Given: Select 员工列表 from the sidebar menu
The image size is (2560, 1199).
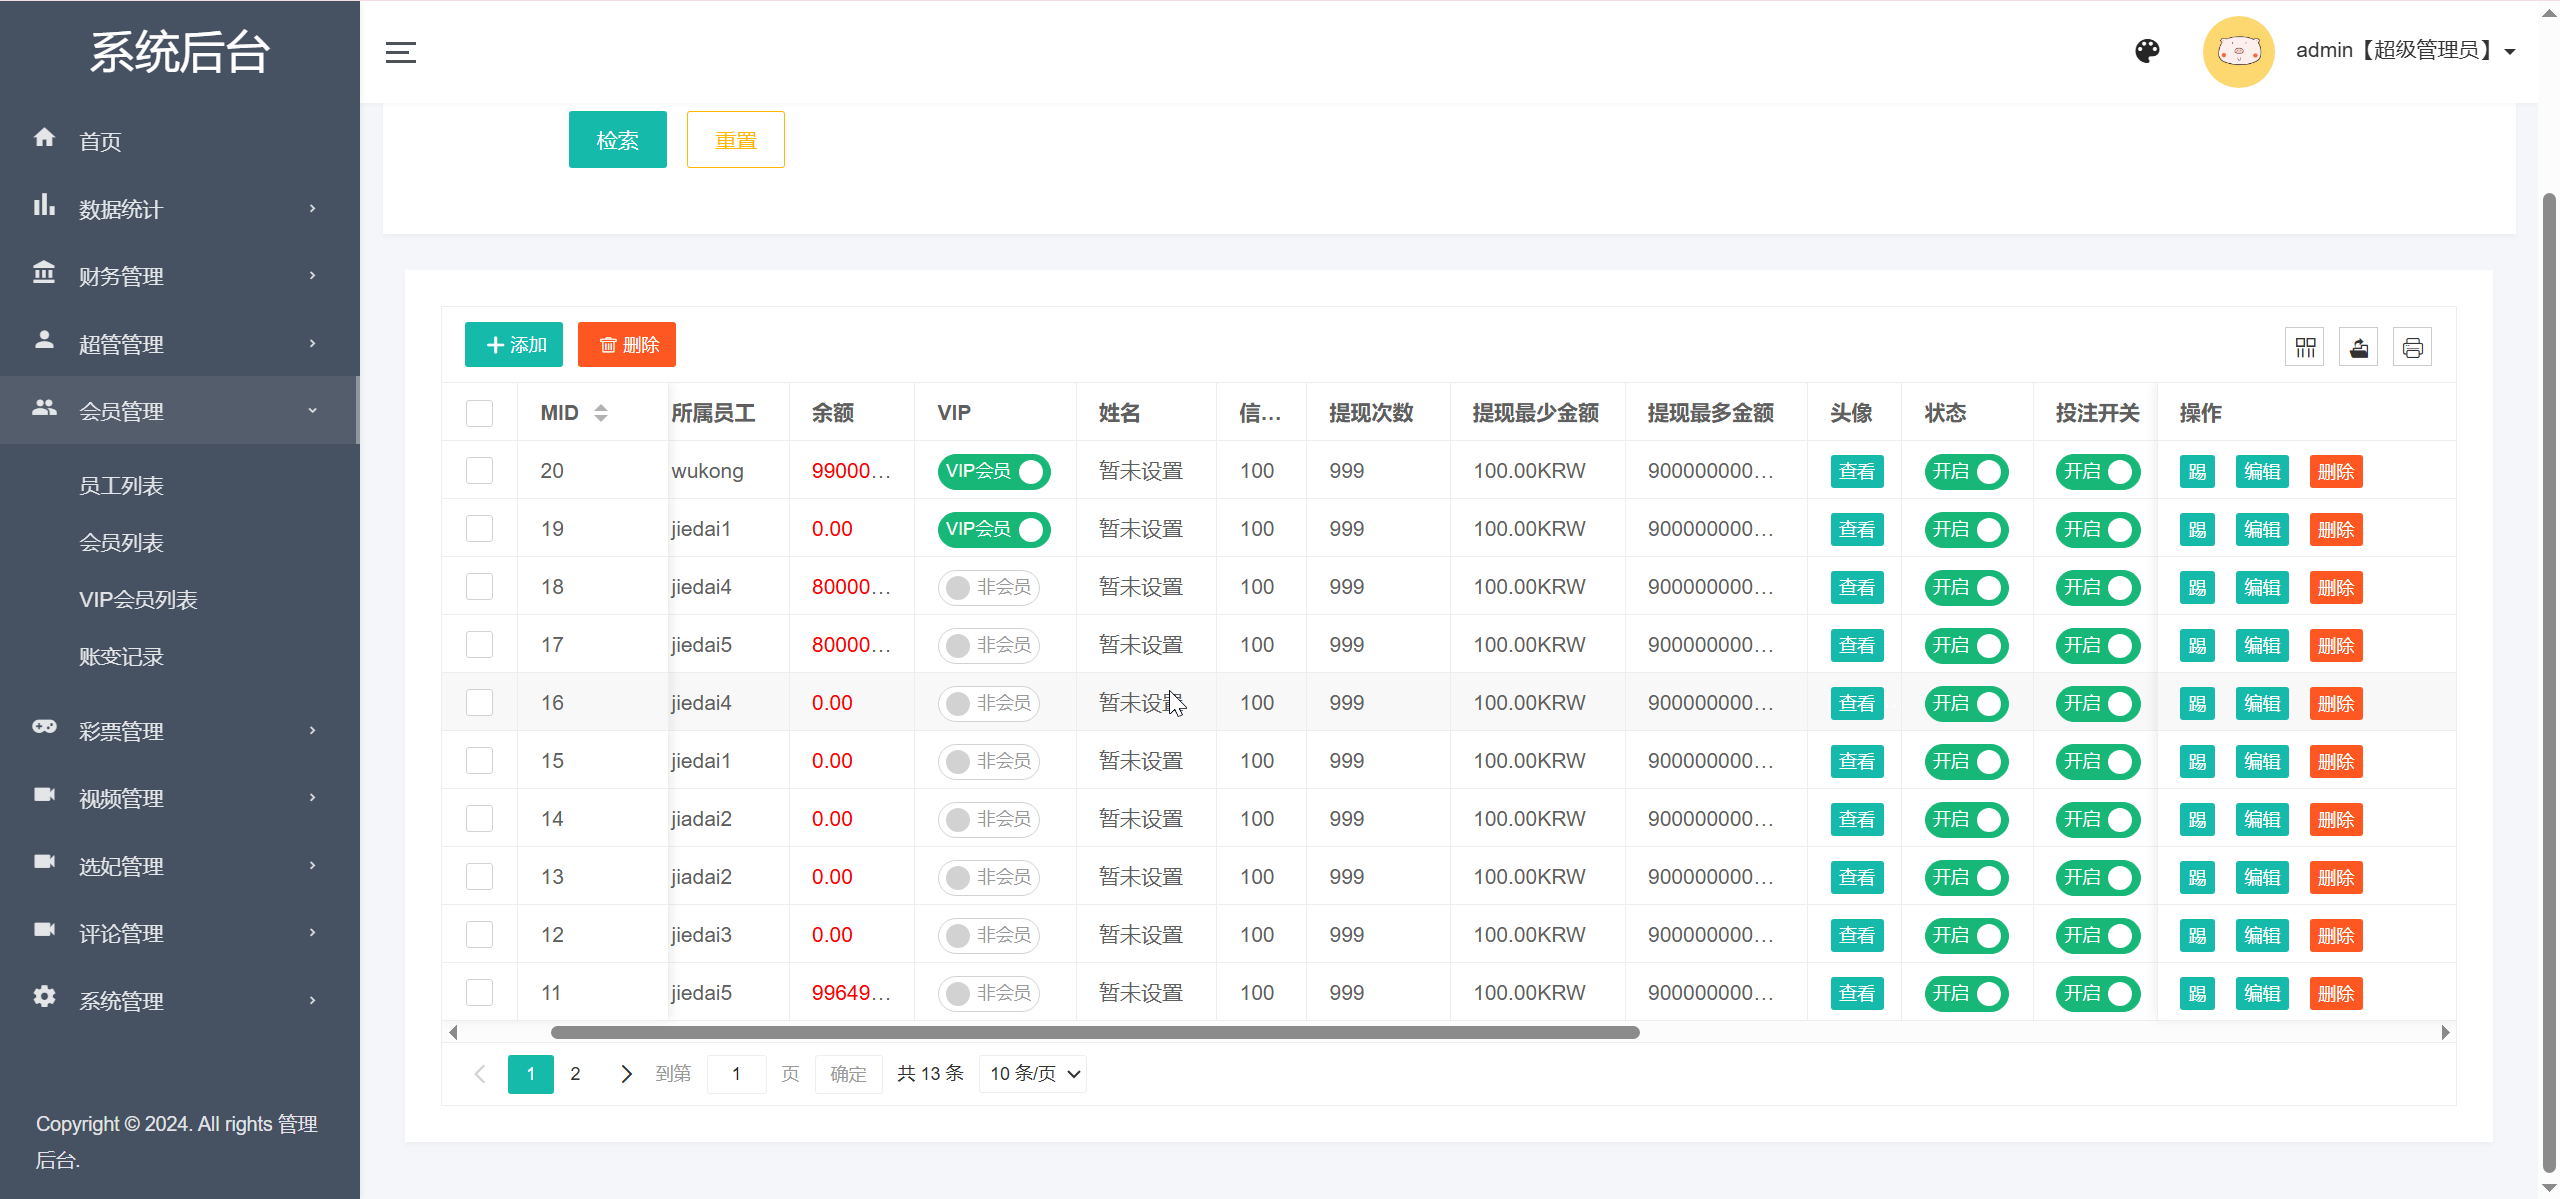Looking at the screenshot, I should [122, 485].
